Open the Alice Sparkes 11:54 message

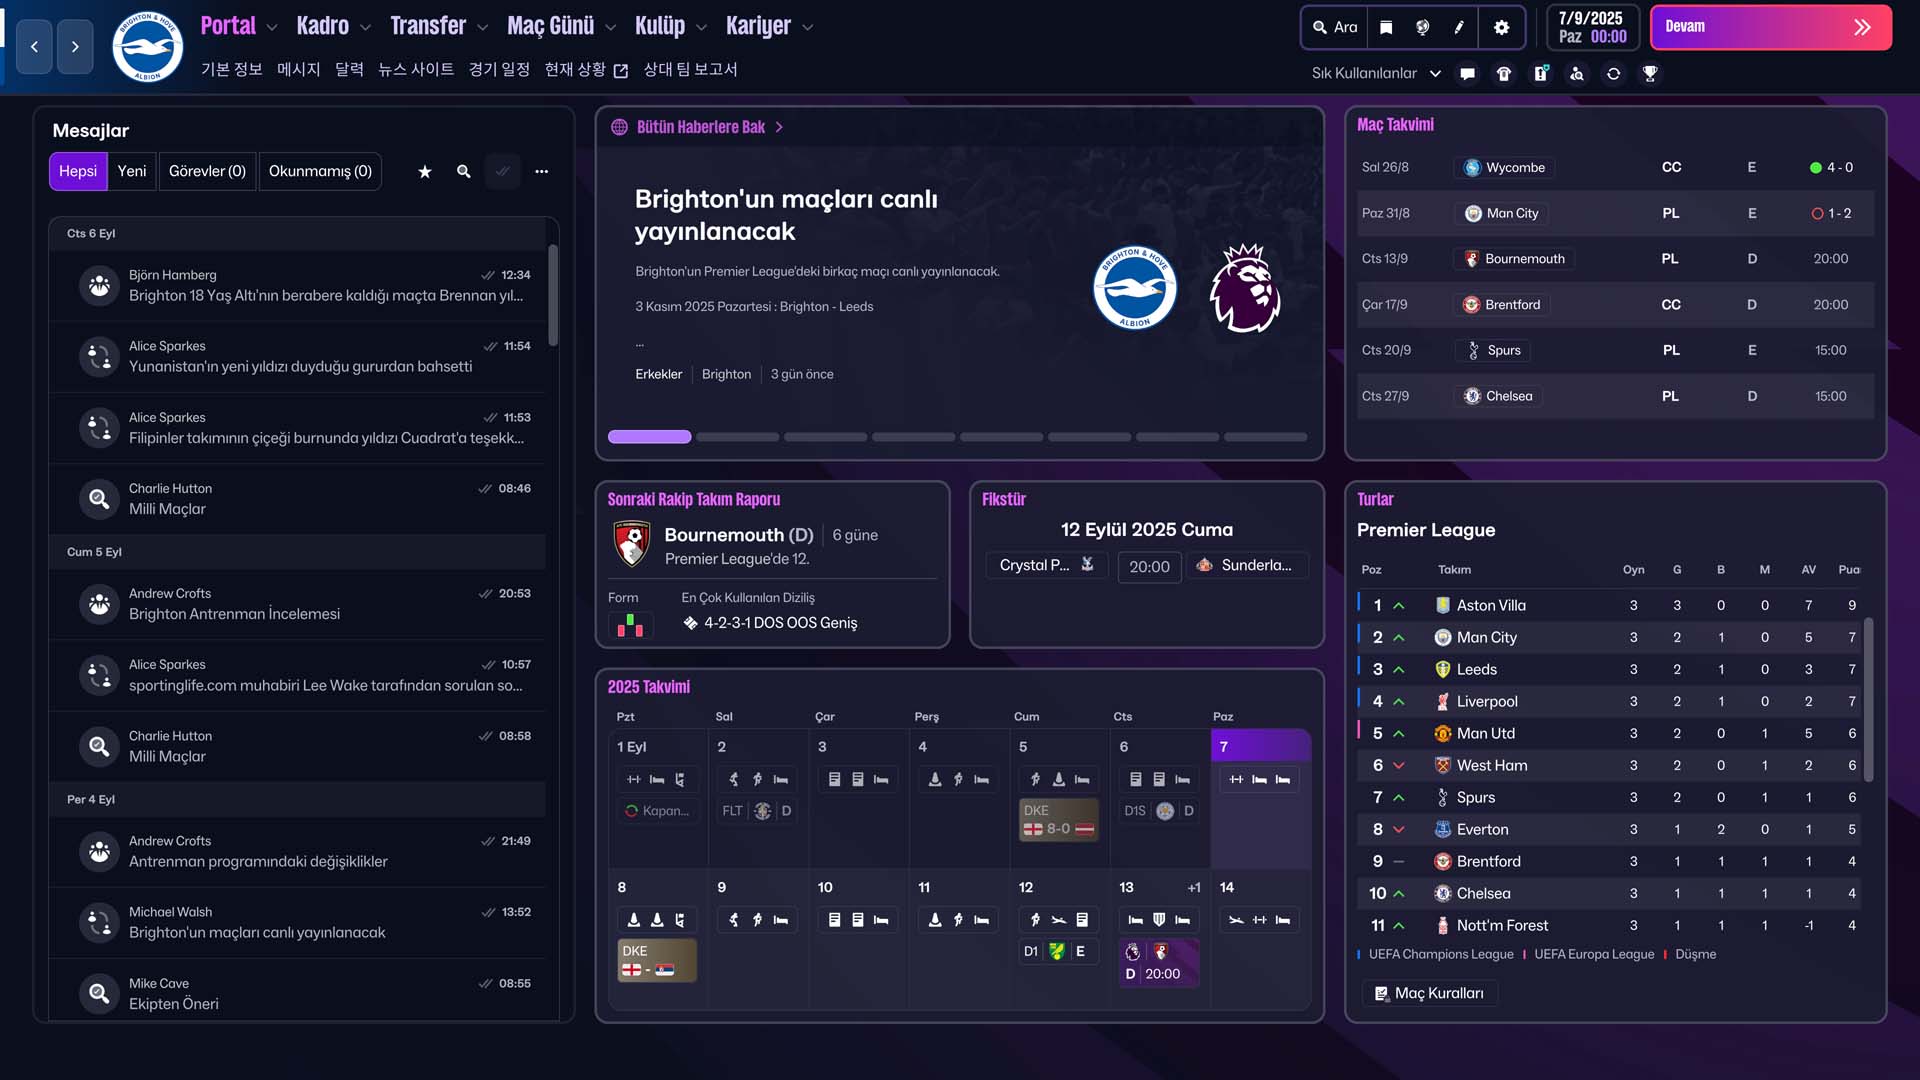coord(298,356)
